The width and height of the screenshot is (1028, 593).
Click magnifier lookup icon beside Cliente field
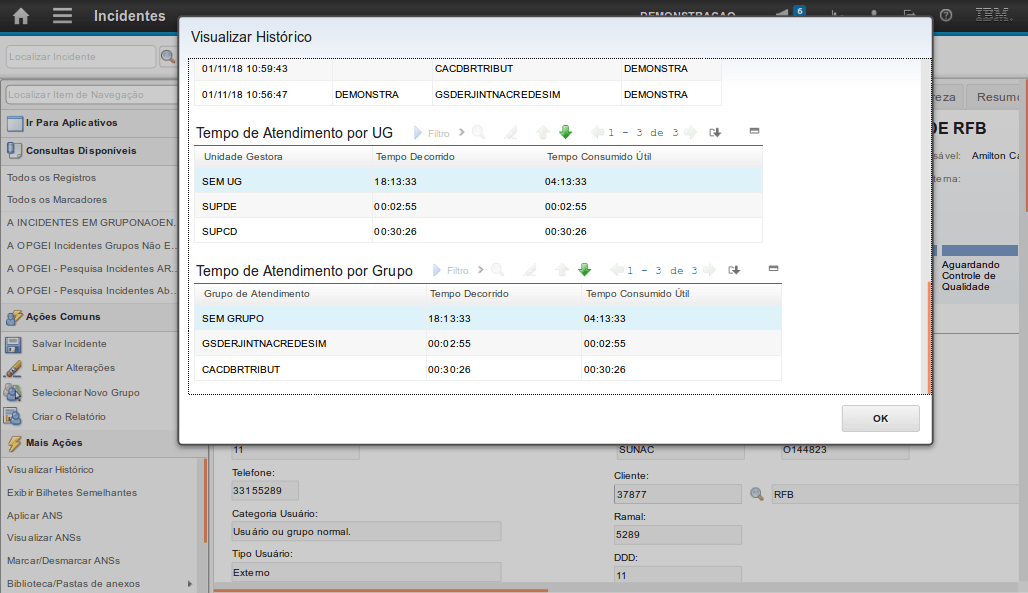coord(757,494)
